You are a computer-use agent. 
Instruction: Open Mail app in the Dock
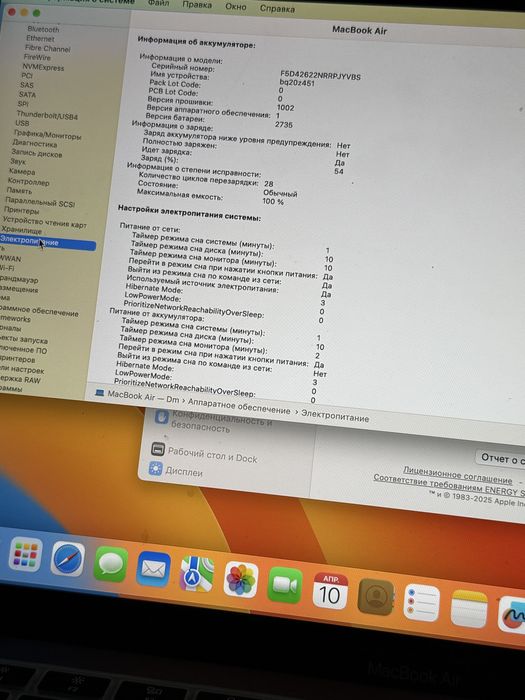tap(153, 569)
